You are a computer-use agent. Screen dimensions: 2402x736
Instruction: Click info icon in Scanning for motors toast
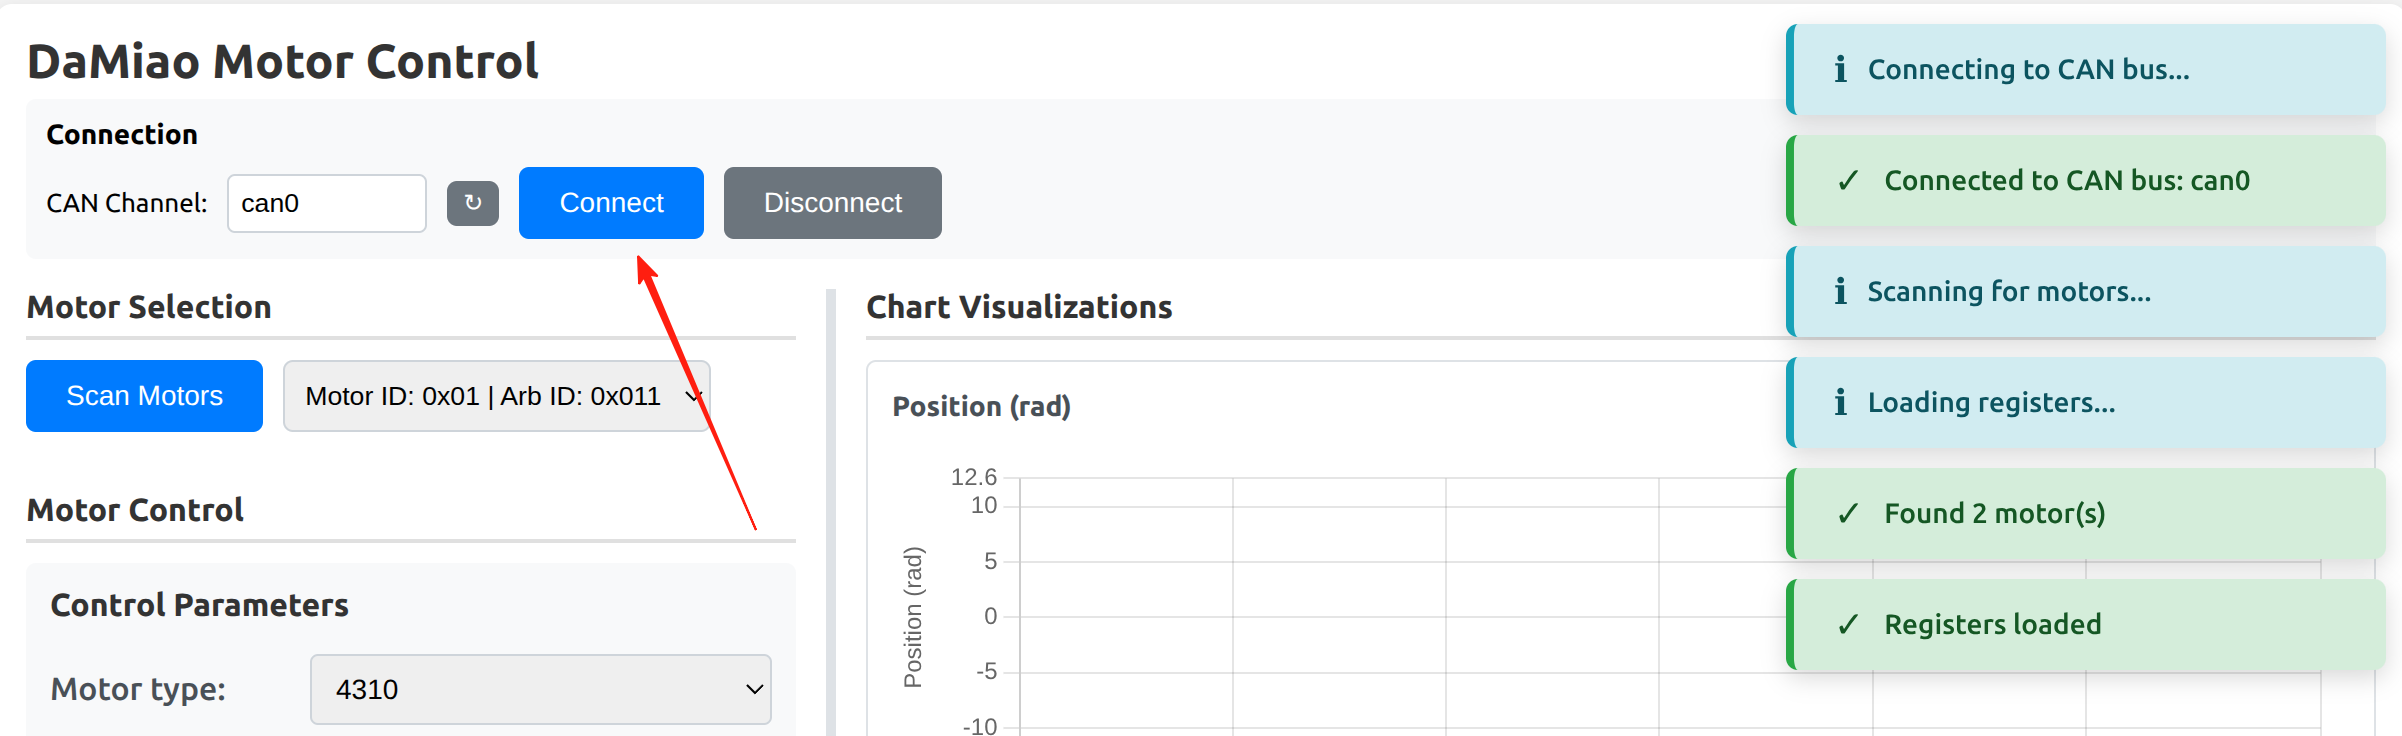[1840, 291]
